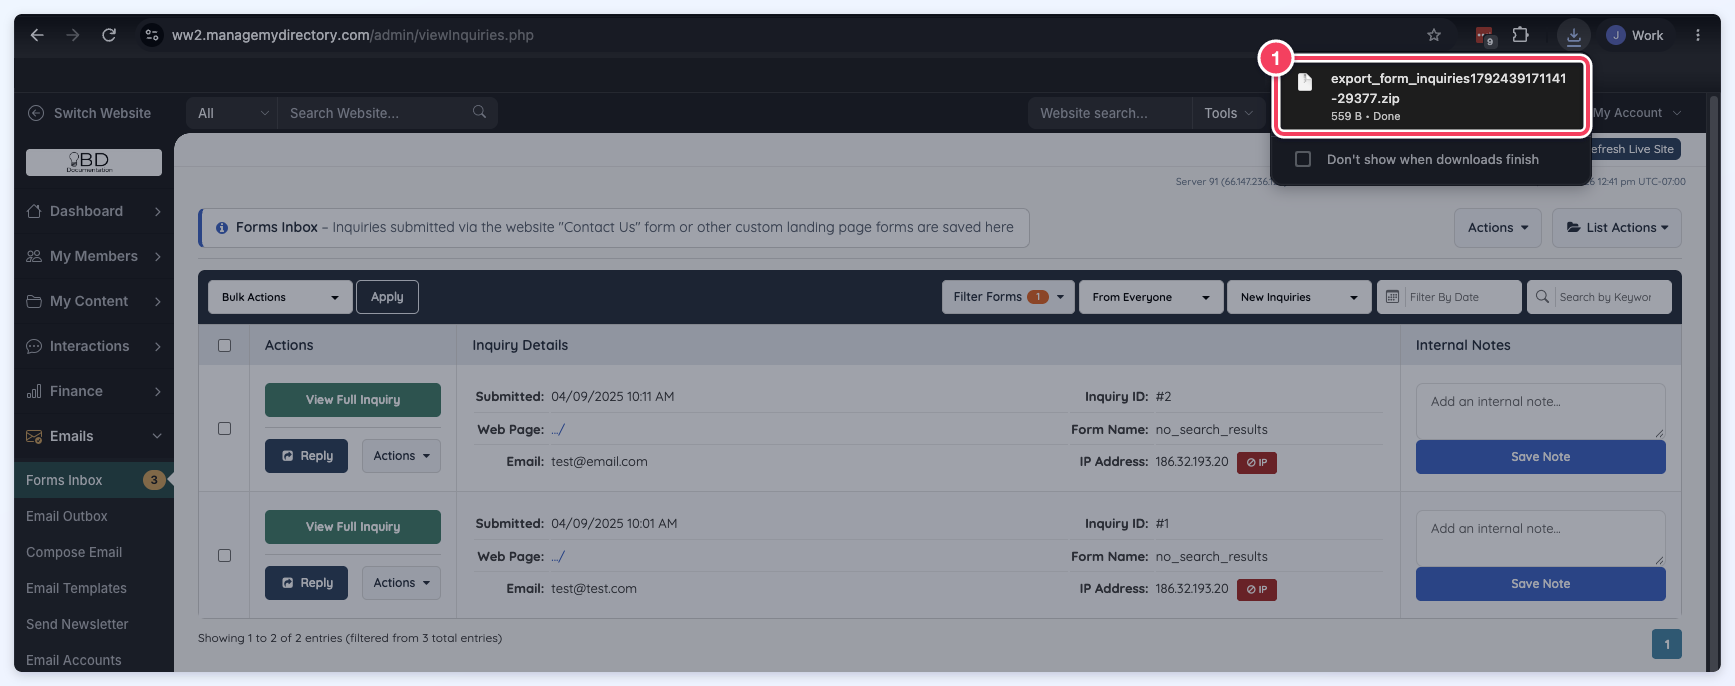Block IP for test@email.com inquiry
1735x686 pixels.
tap(1257, 462)
